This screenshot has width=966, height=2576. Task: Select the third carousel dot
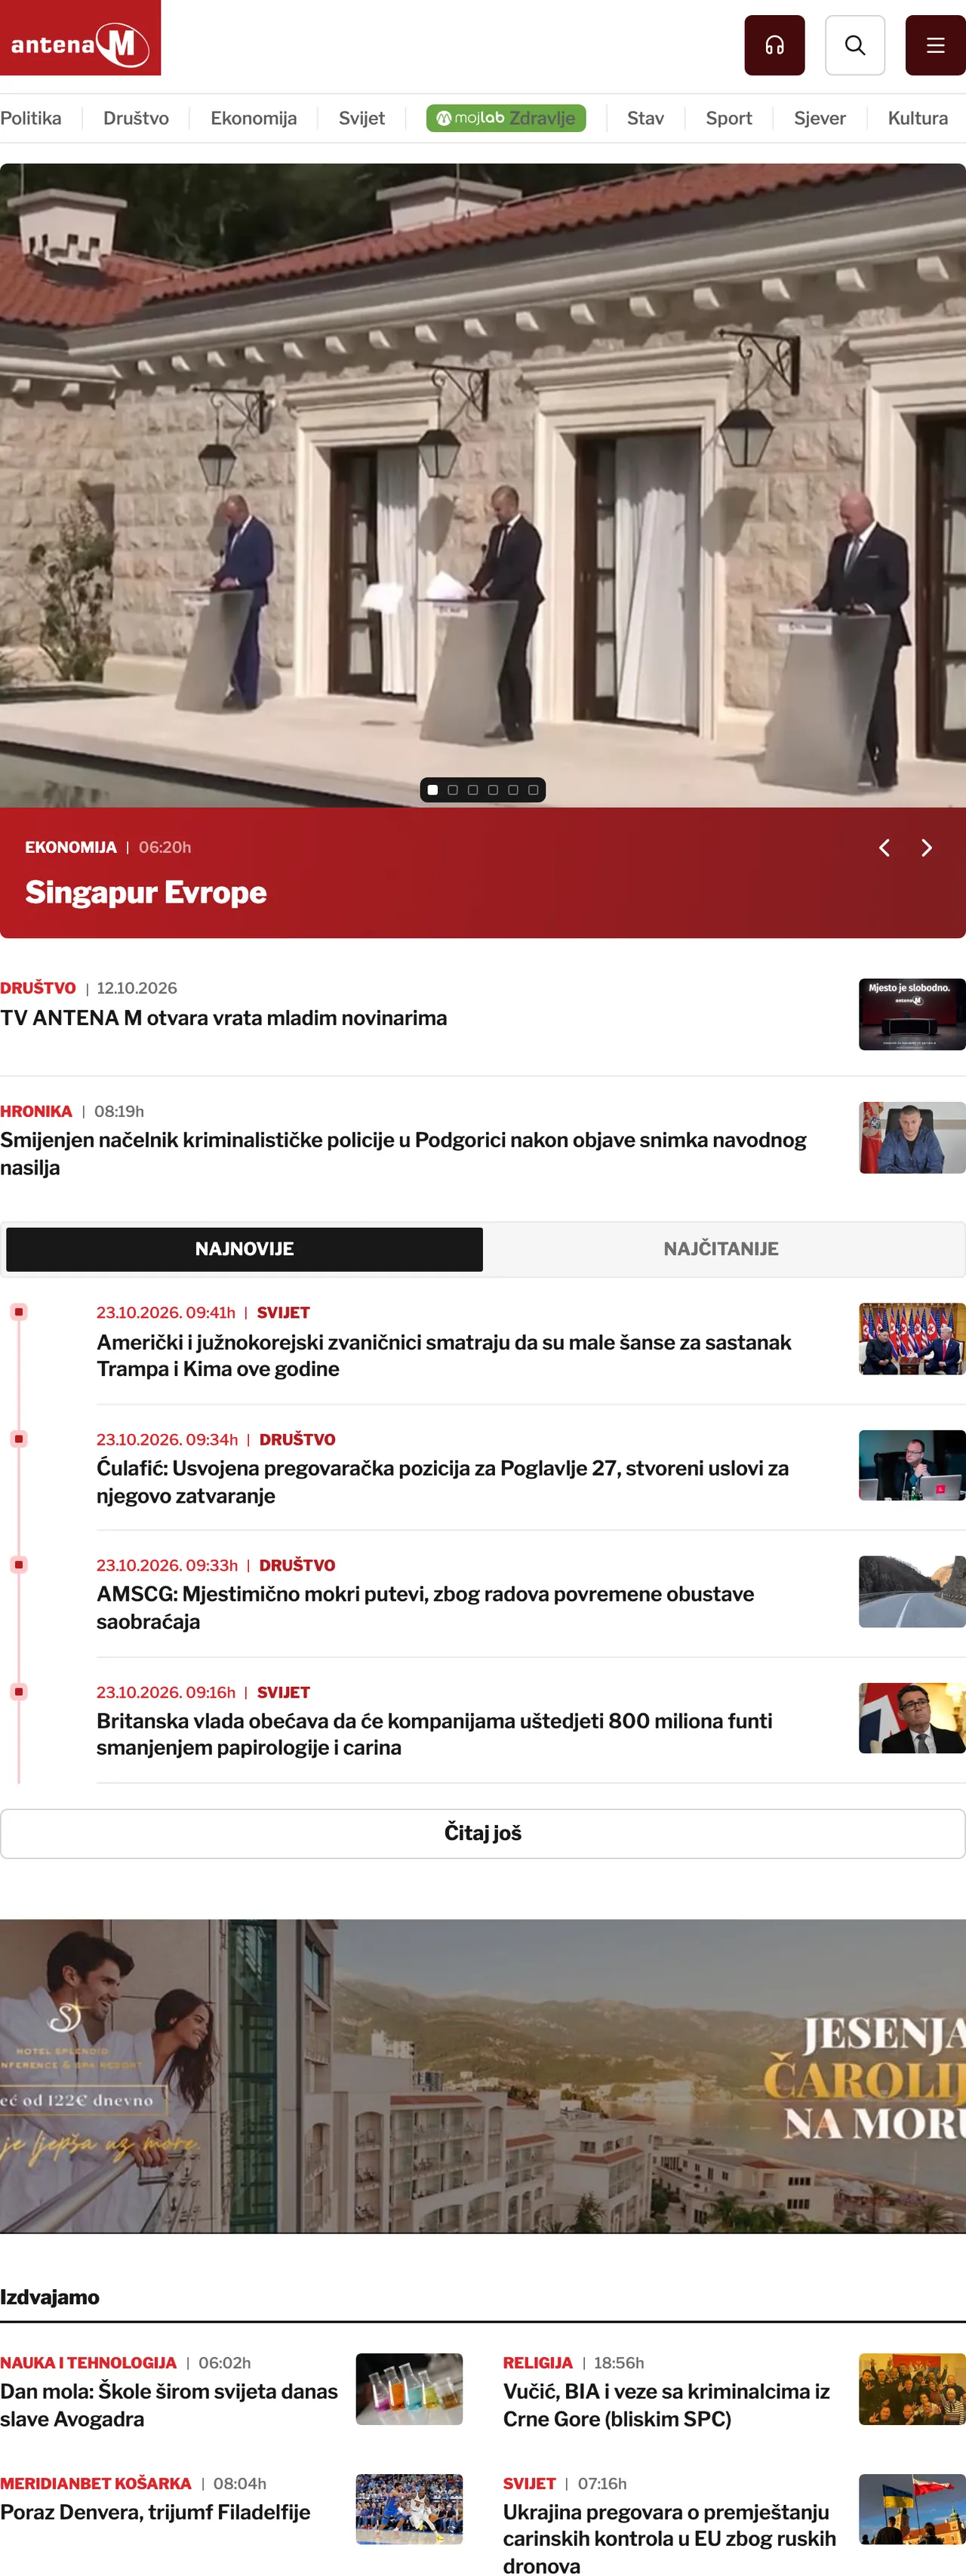click(473, 790)
